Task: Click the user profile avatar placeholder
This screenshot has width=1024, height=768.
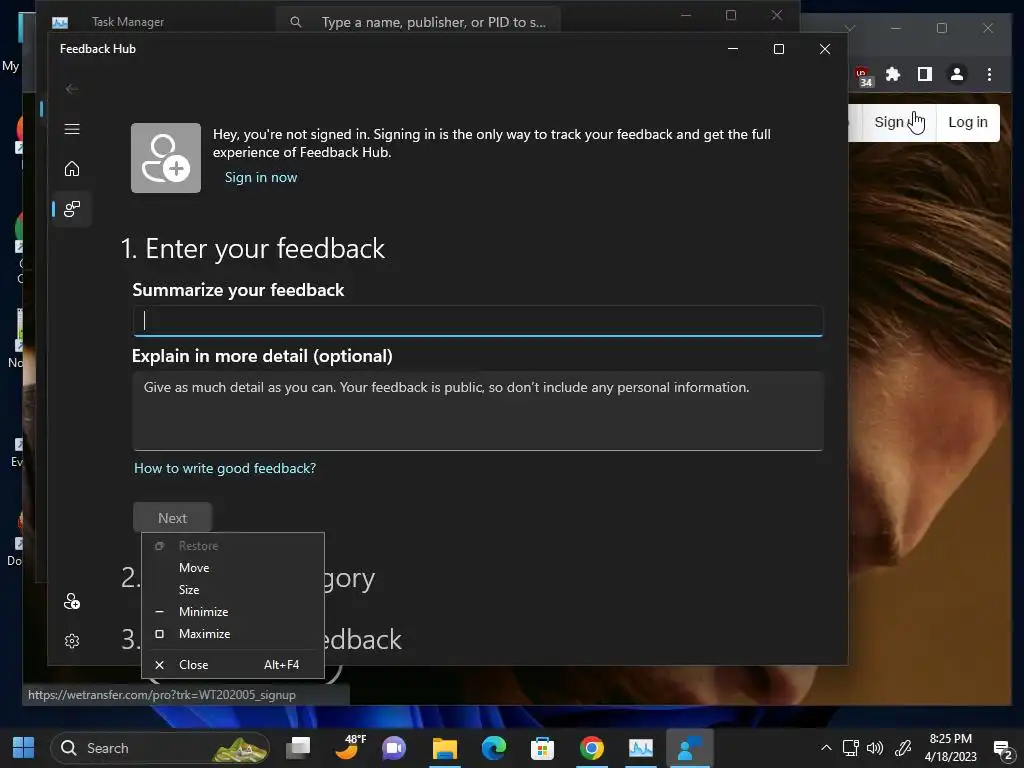Action: 166,158
